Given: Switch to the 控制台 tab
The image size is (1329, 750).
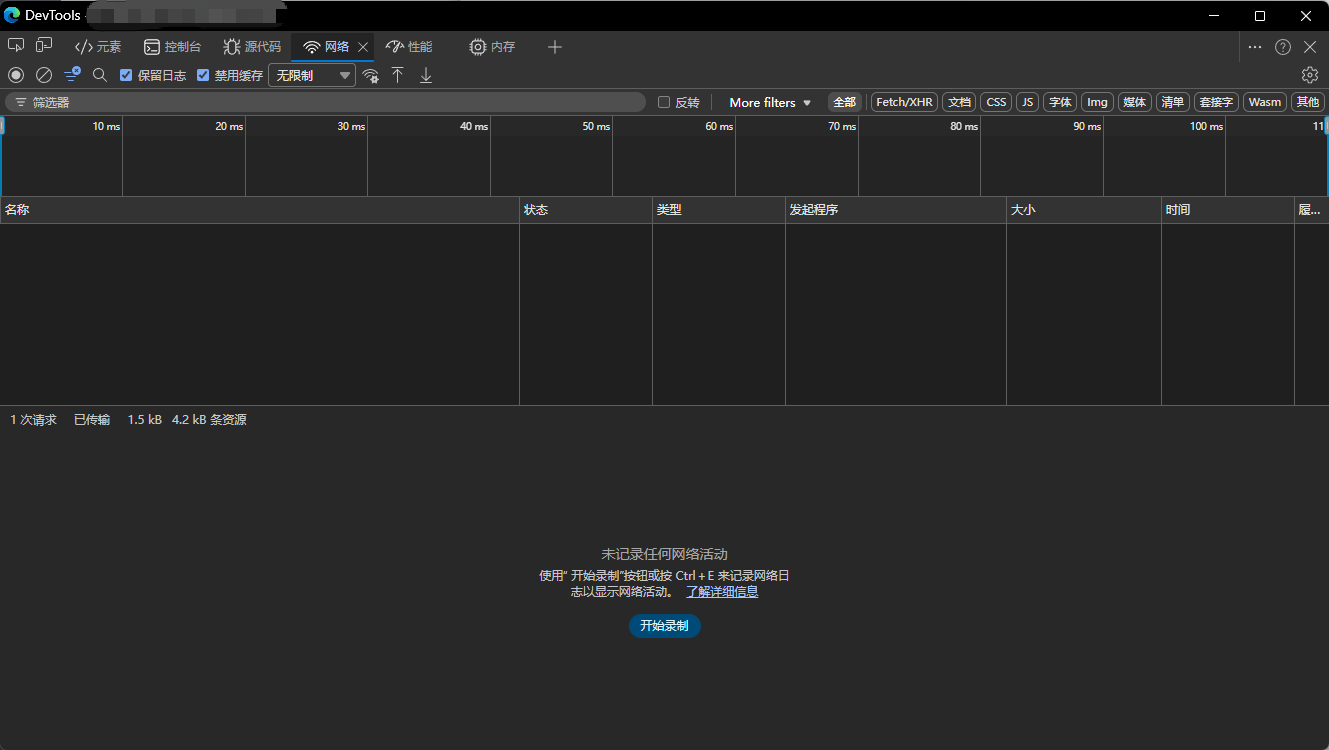Looking at the screenshot, I should 172,46.
